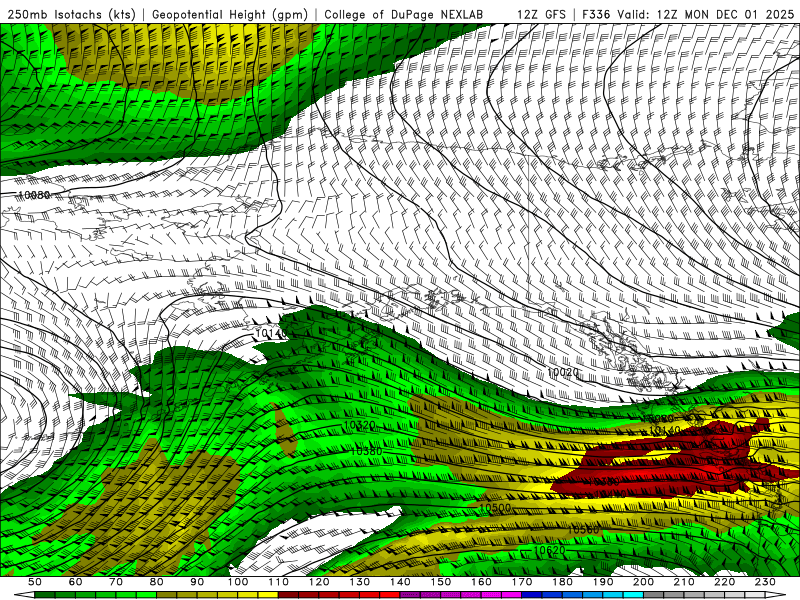Select the 'F336 Valid: 12Z MON DEC 01 2025' text

pyautogui.click(x=688, y=14)
